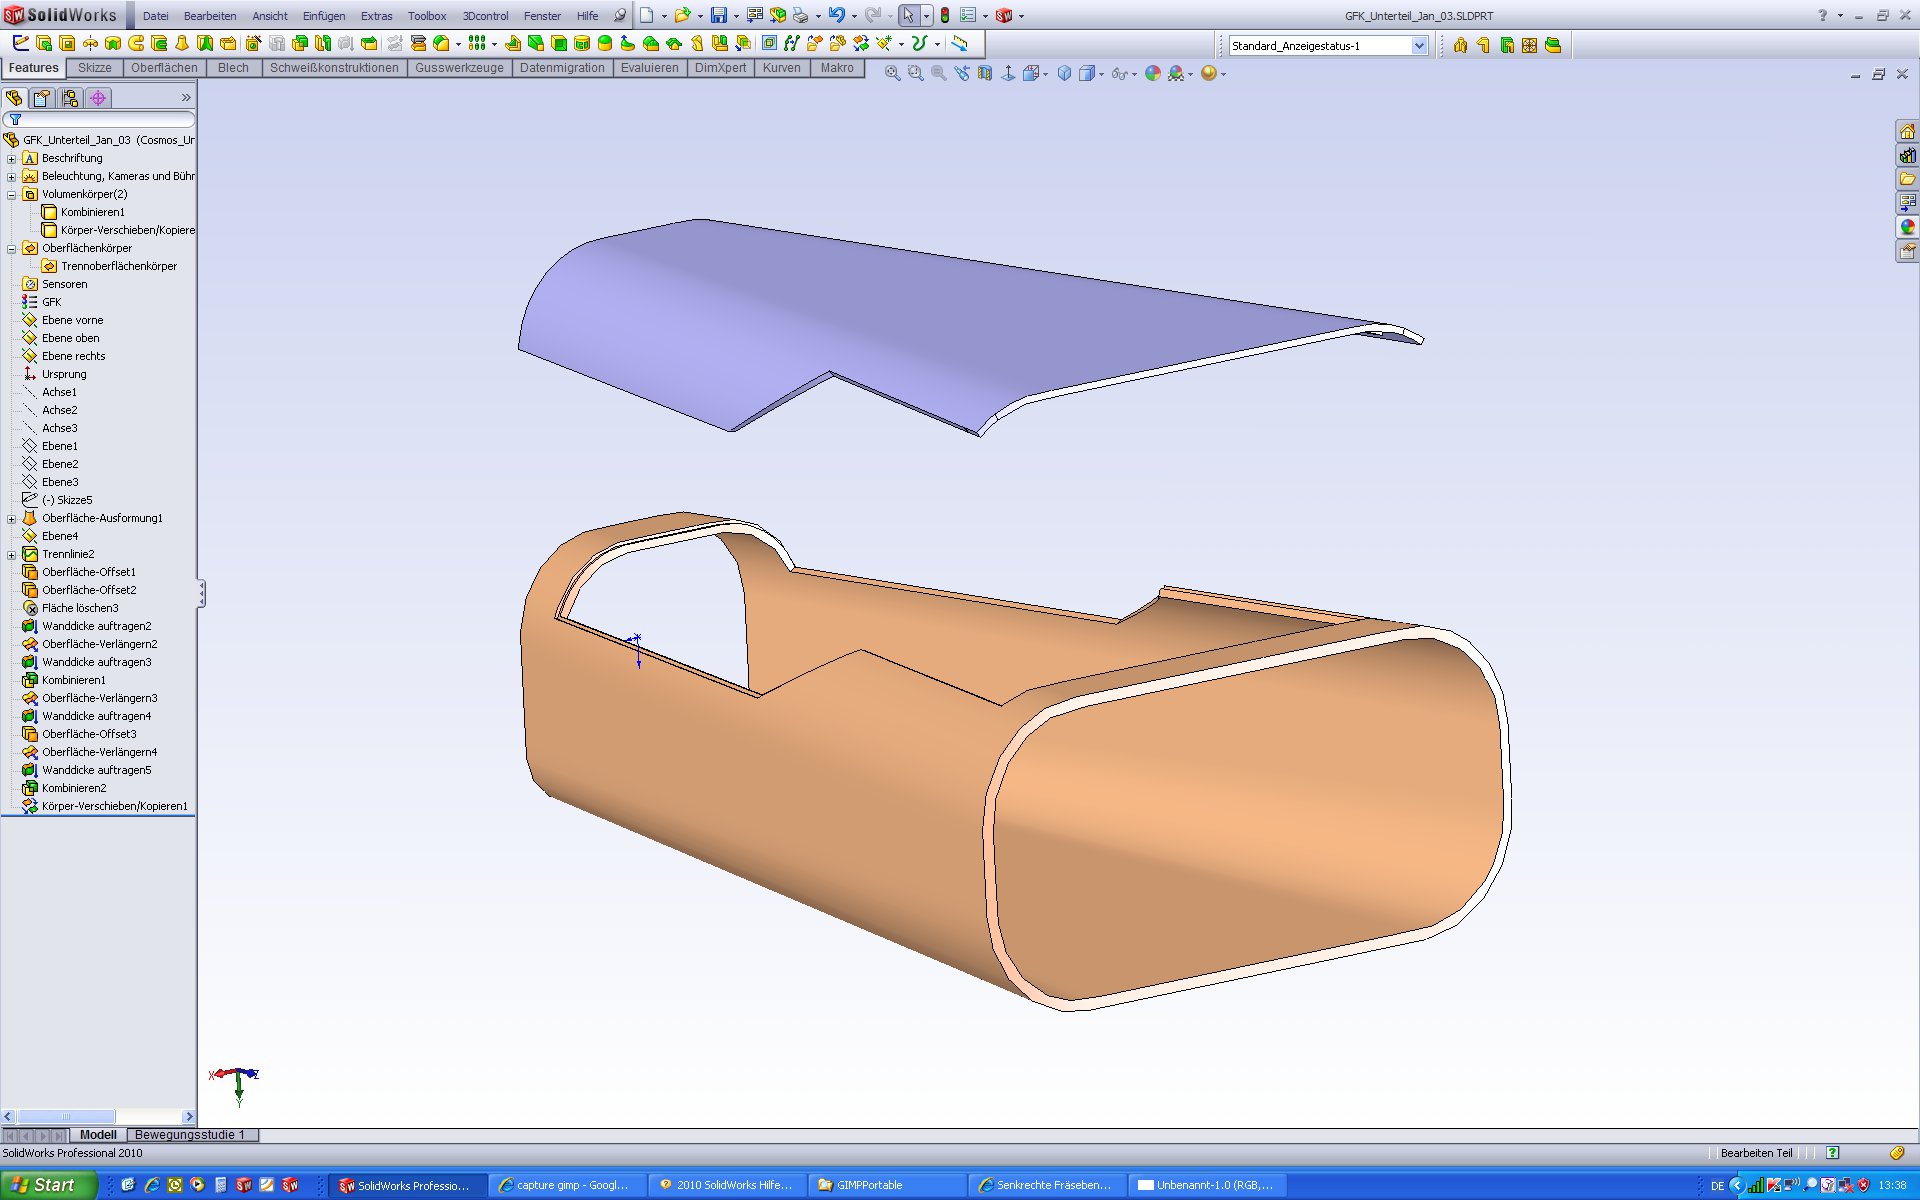Click the Windows Start button
Image resolution: width=1920 pixels, height=1200 pixels.
point(48,1185)
